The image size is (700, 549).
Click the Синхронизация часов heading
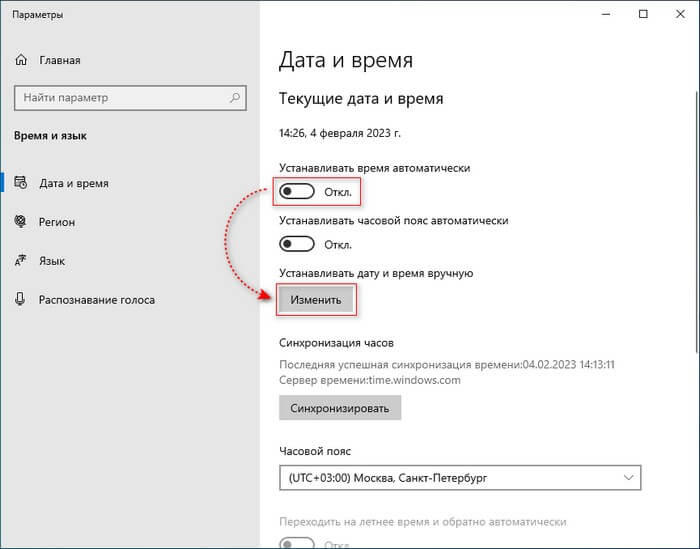pyautogui.click(x=336, y=343)
